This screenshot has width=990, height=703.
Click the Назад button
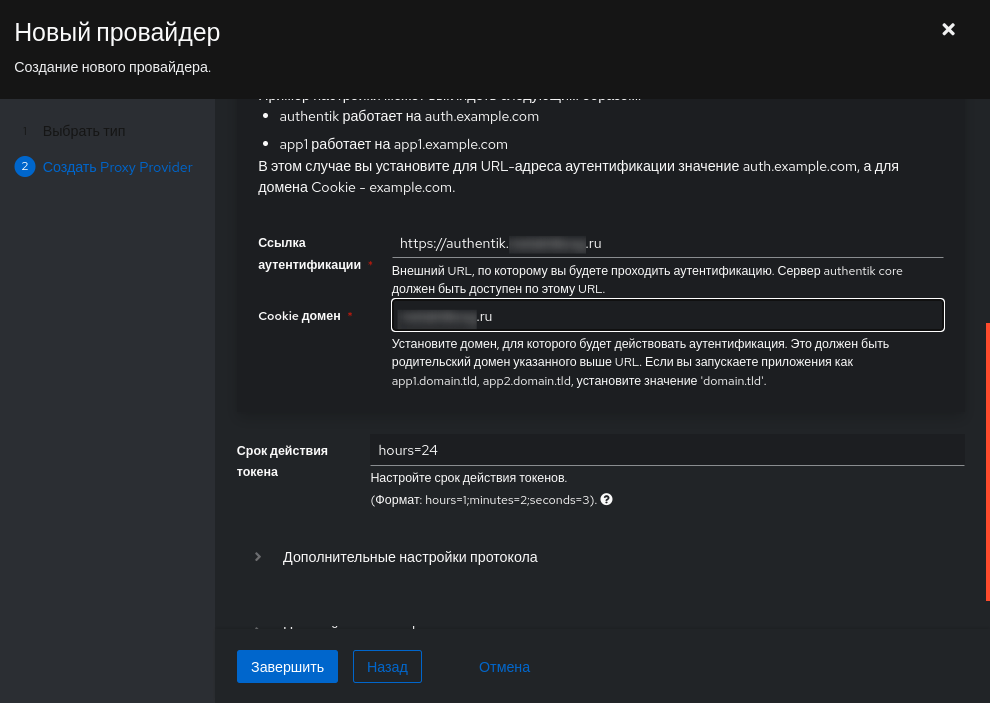(x=387, y=666)
